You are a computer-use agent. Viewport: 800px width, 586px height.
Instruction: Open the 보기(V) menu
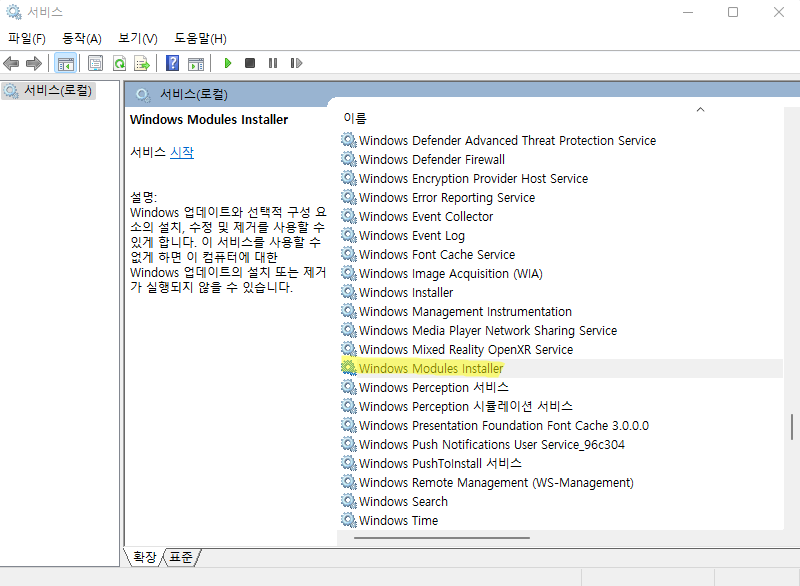[x=138, y=39]
